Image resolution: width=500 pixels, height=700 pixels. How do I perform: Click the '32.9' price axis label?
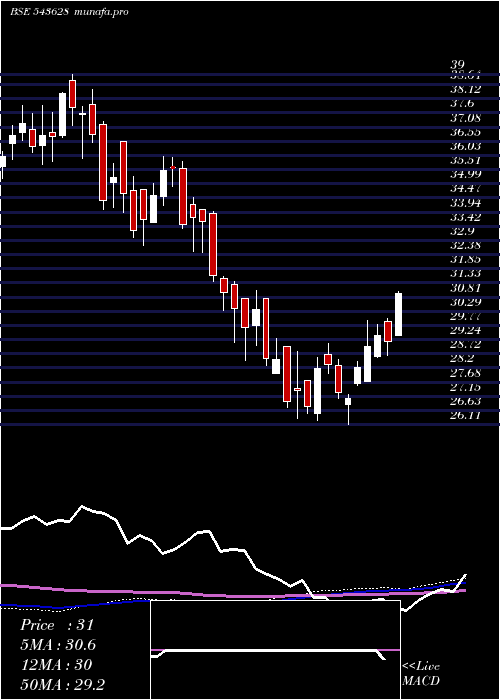point(462,232)
